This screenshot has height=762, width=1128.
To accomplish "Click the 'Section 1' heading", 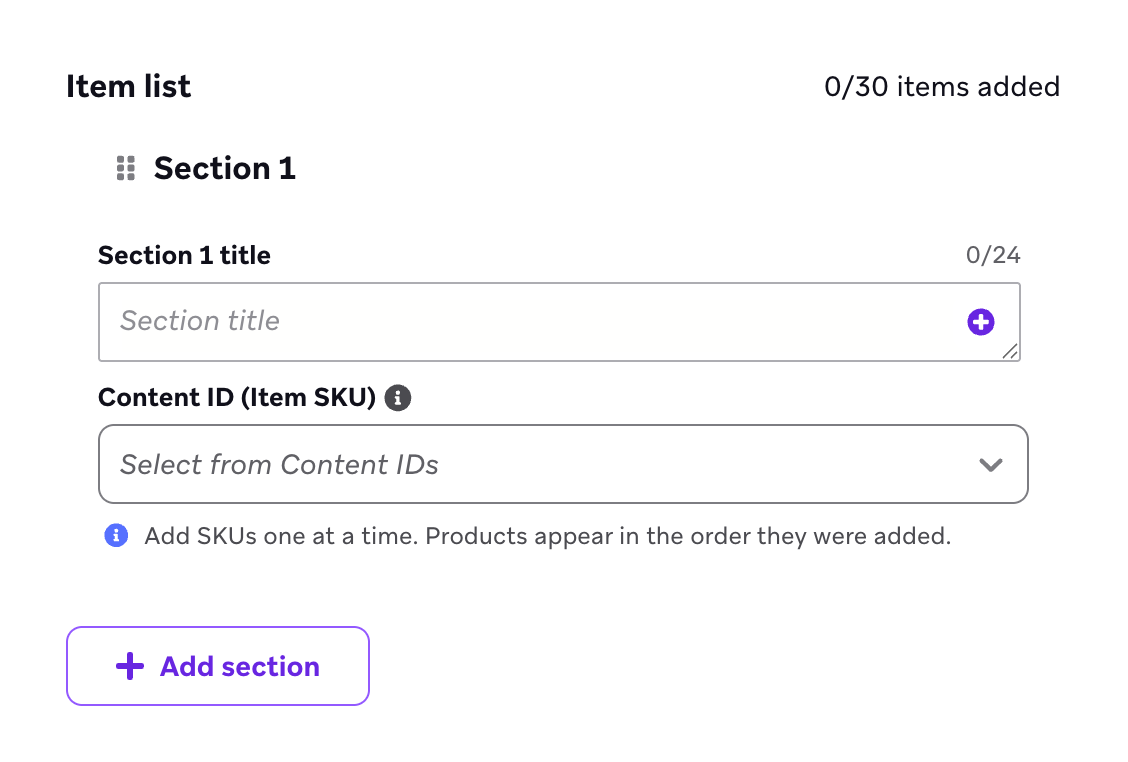I will 224,168.
